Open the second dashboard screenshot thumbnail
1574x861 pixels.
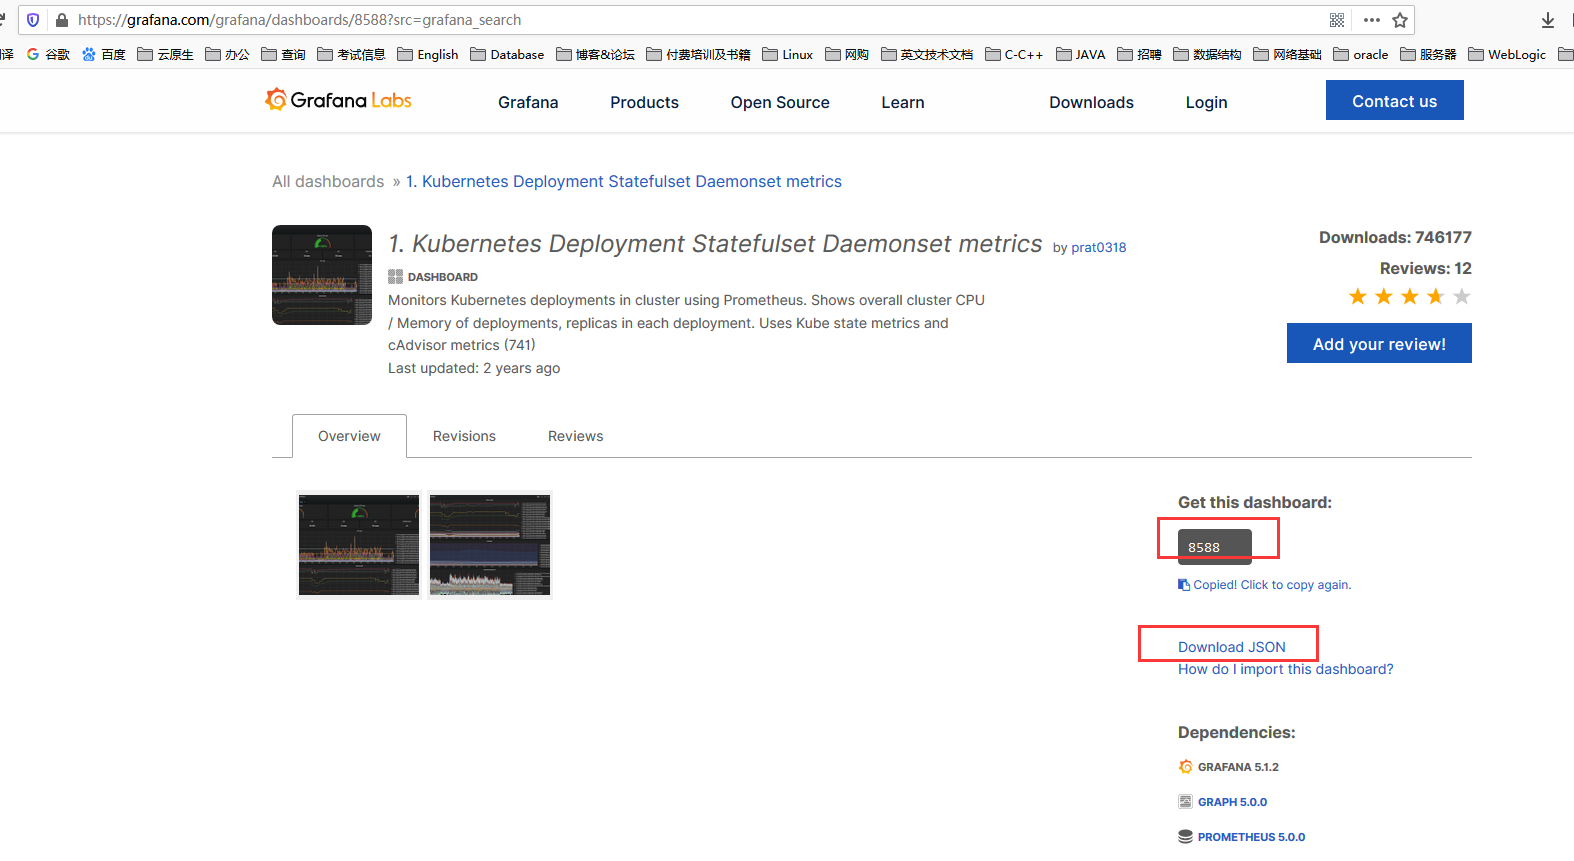click(x=490, y=545)
